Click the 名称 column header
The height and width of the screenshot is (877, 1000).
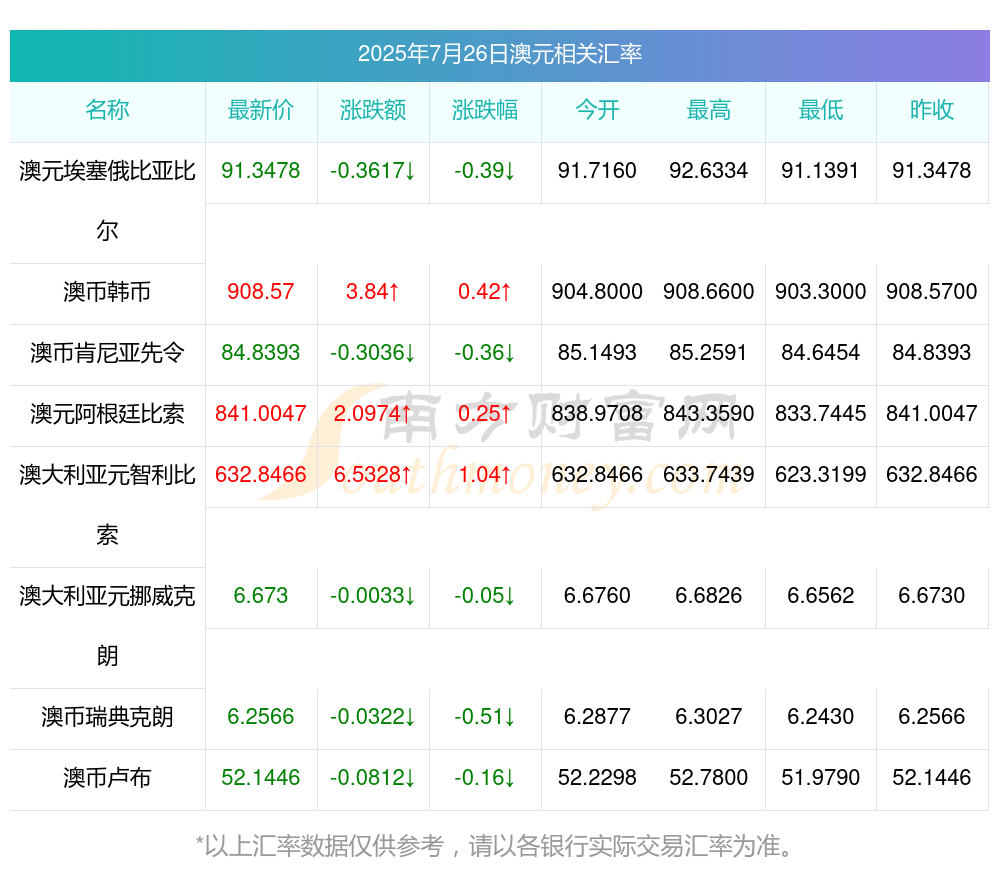pos(107,110)
